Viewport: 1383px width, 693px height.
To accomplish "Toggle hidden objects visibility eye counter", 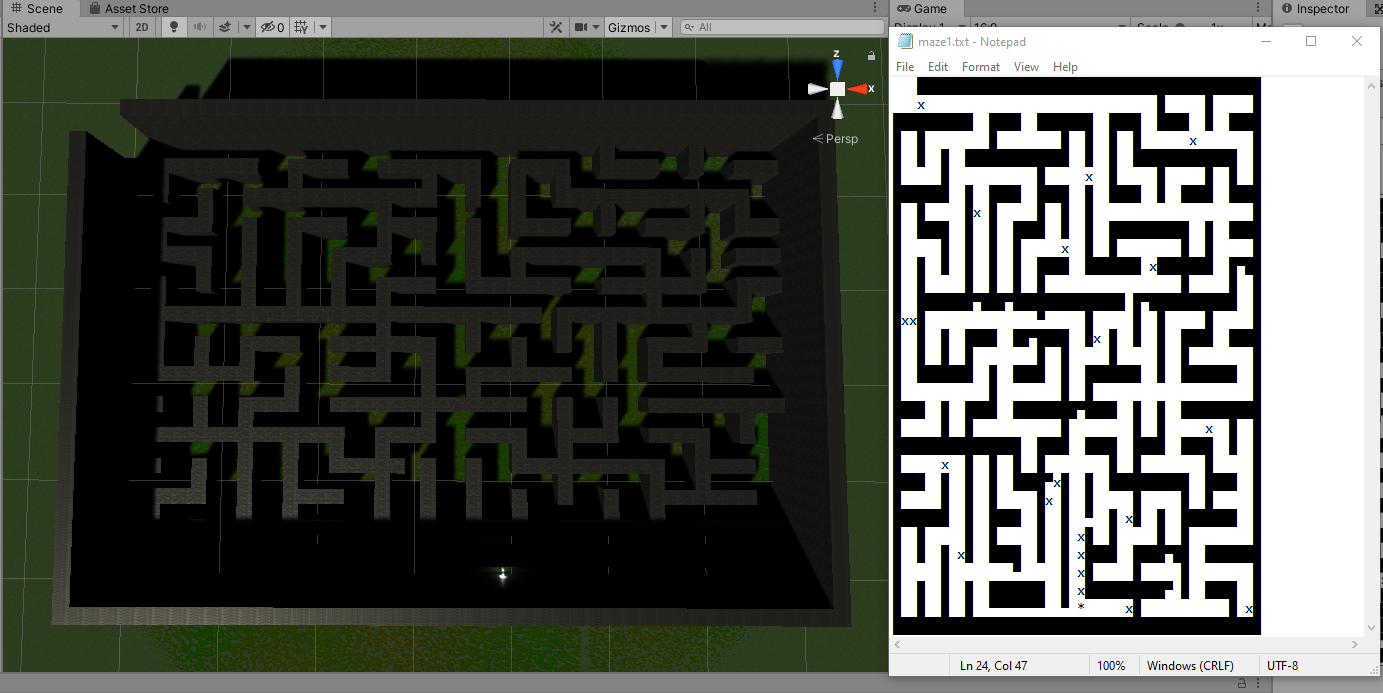I will (x=273, y=28).
